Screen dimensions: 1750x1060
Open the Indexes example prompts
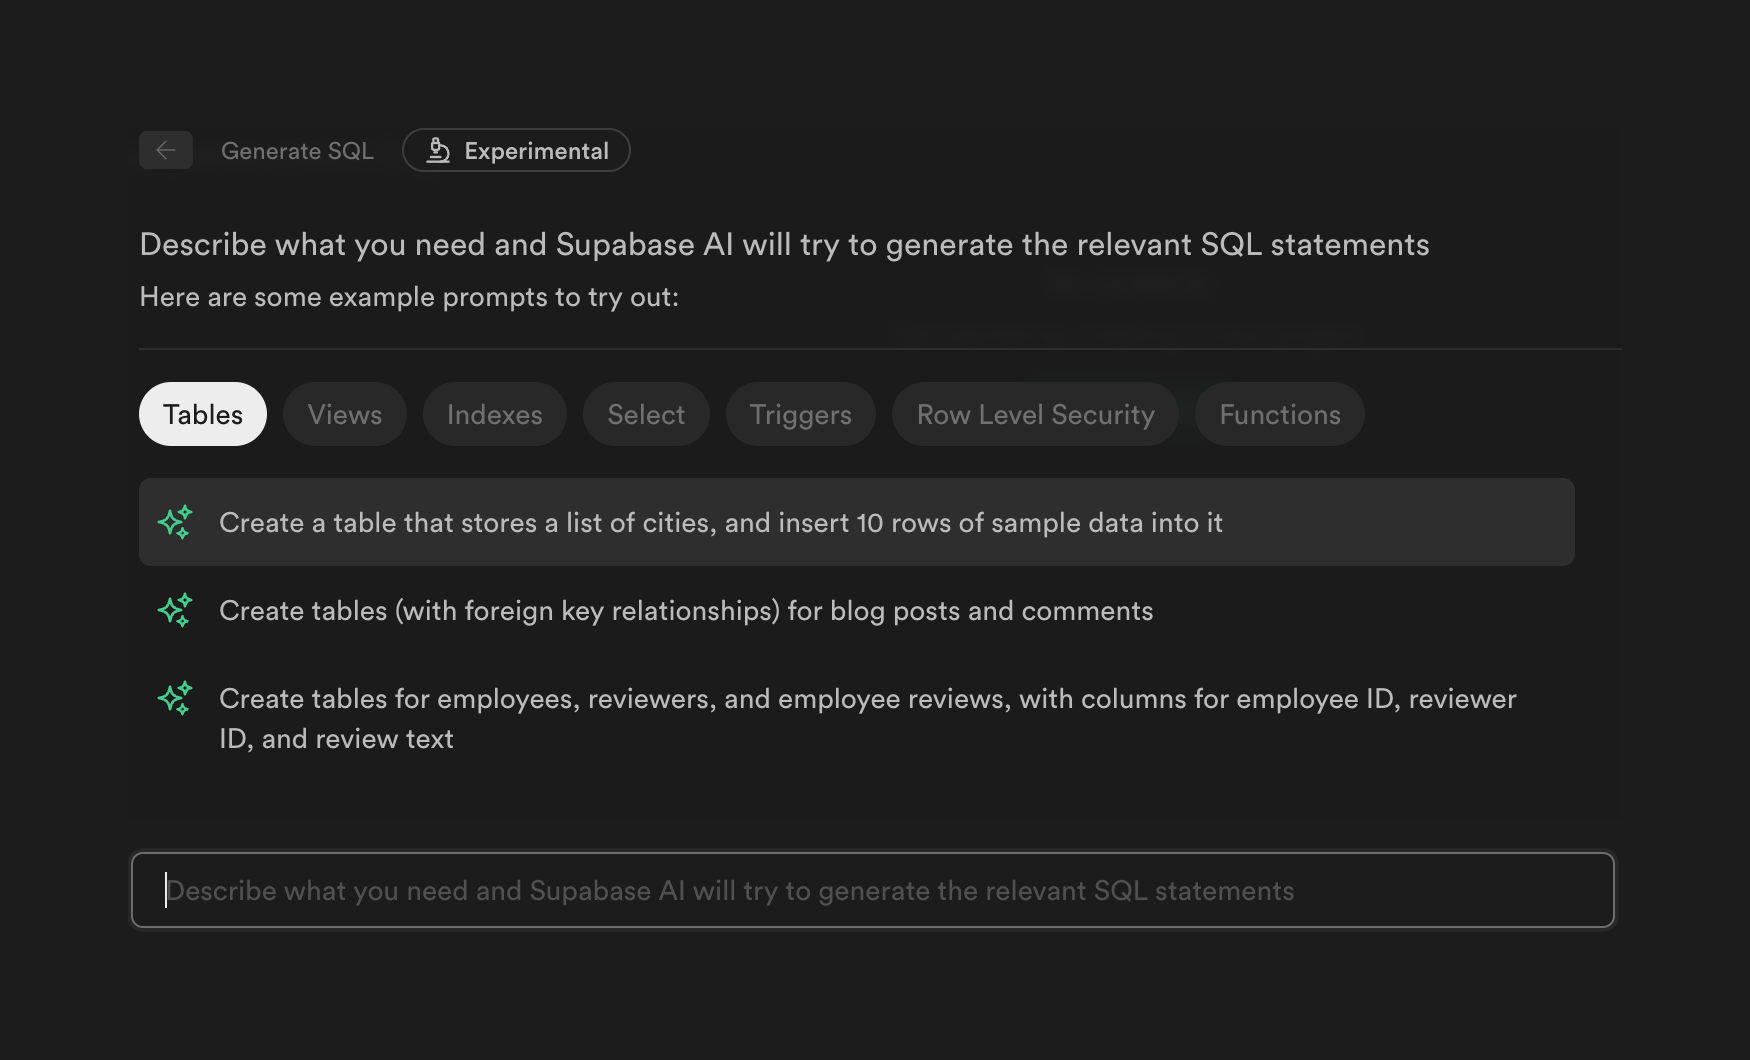click(x=494, y=414)
